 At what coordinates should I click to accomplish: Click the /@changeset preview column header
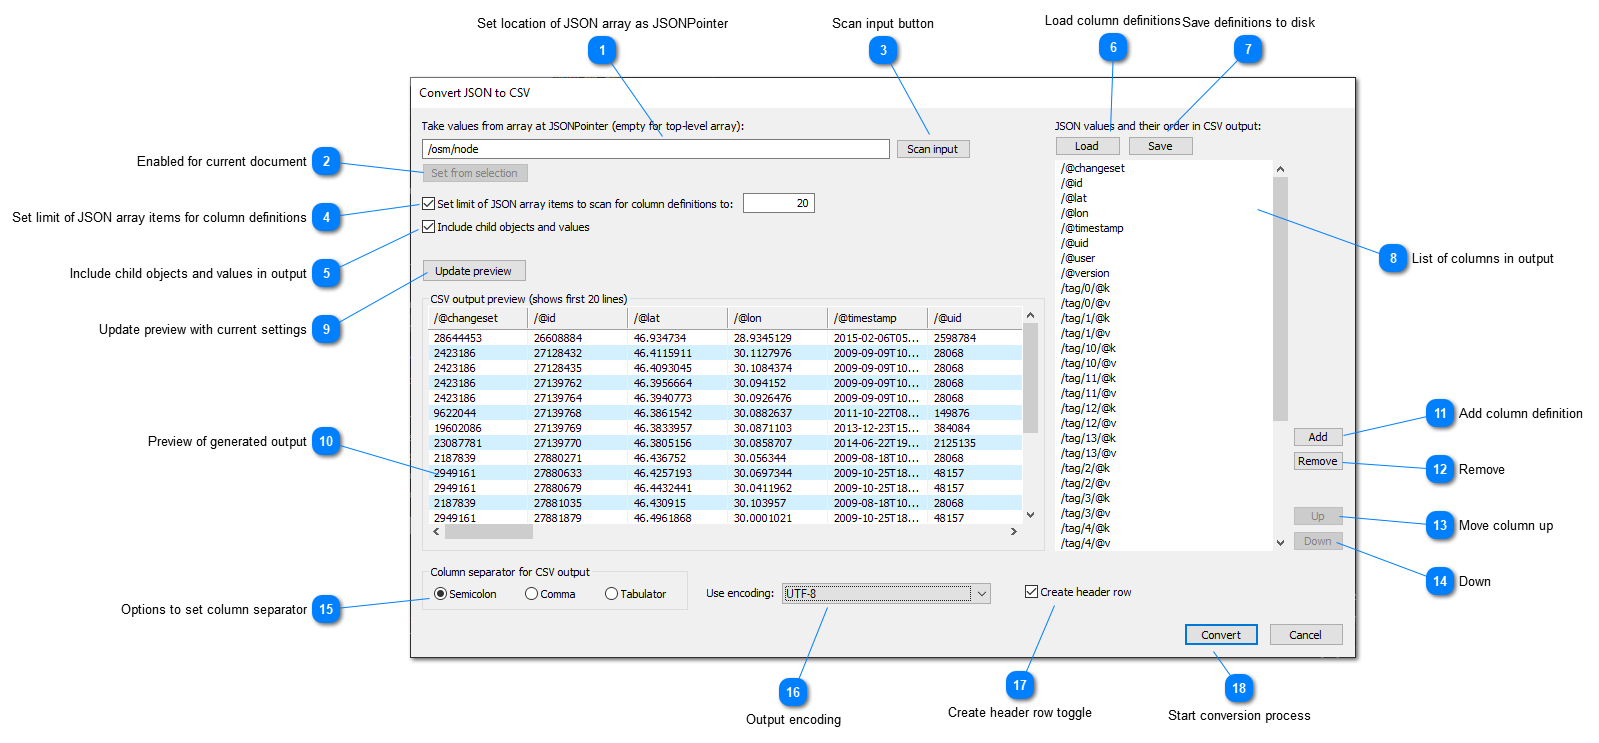point(478,318)
